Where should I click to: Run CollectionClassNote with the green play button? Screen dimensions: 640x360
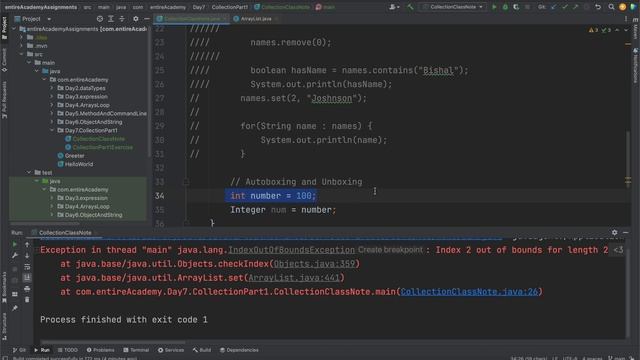(x=494, y=7)
